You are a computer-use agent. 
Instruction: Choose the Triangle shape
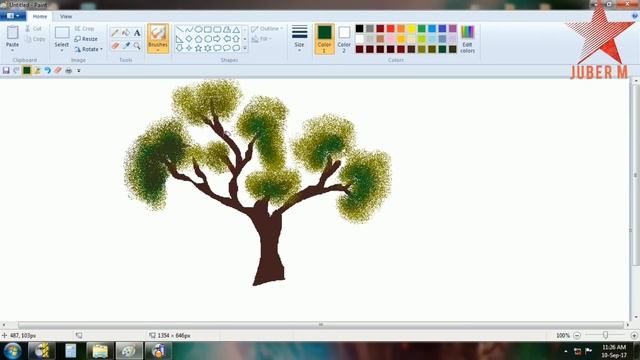point(236,30)
